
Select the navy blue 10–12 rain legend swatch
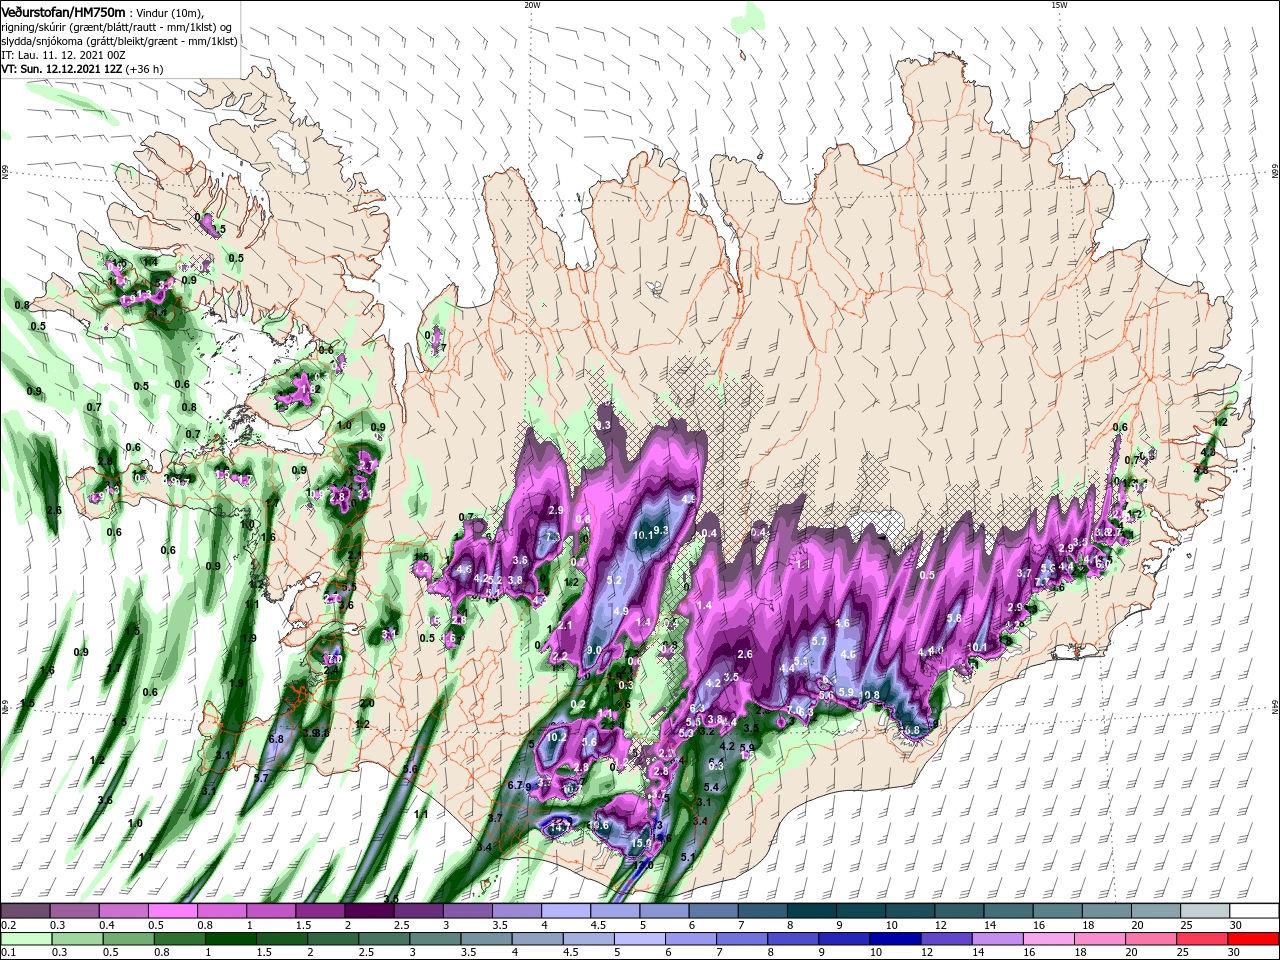point(893,939)
